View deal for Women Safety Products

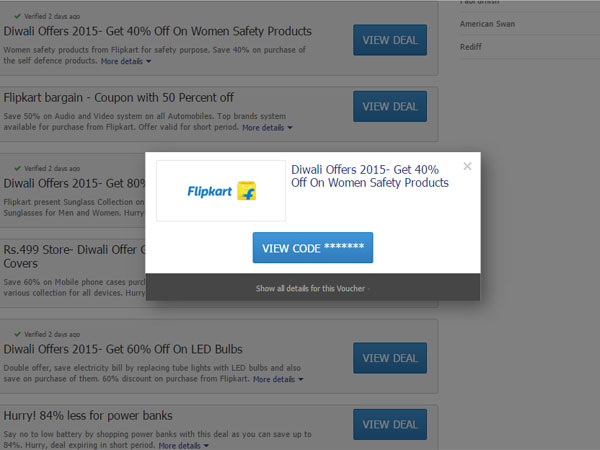pyautogui.click(x=389, y=40)
